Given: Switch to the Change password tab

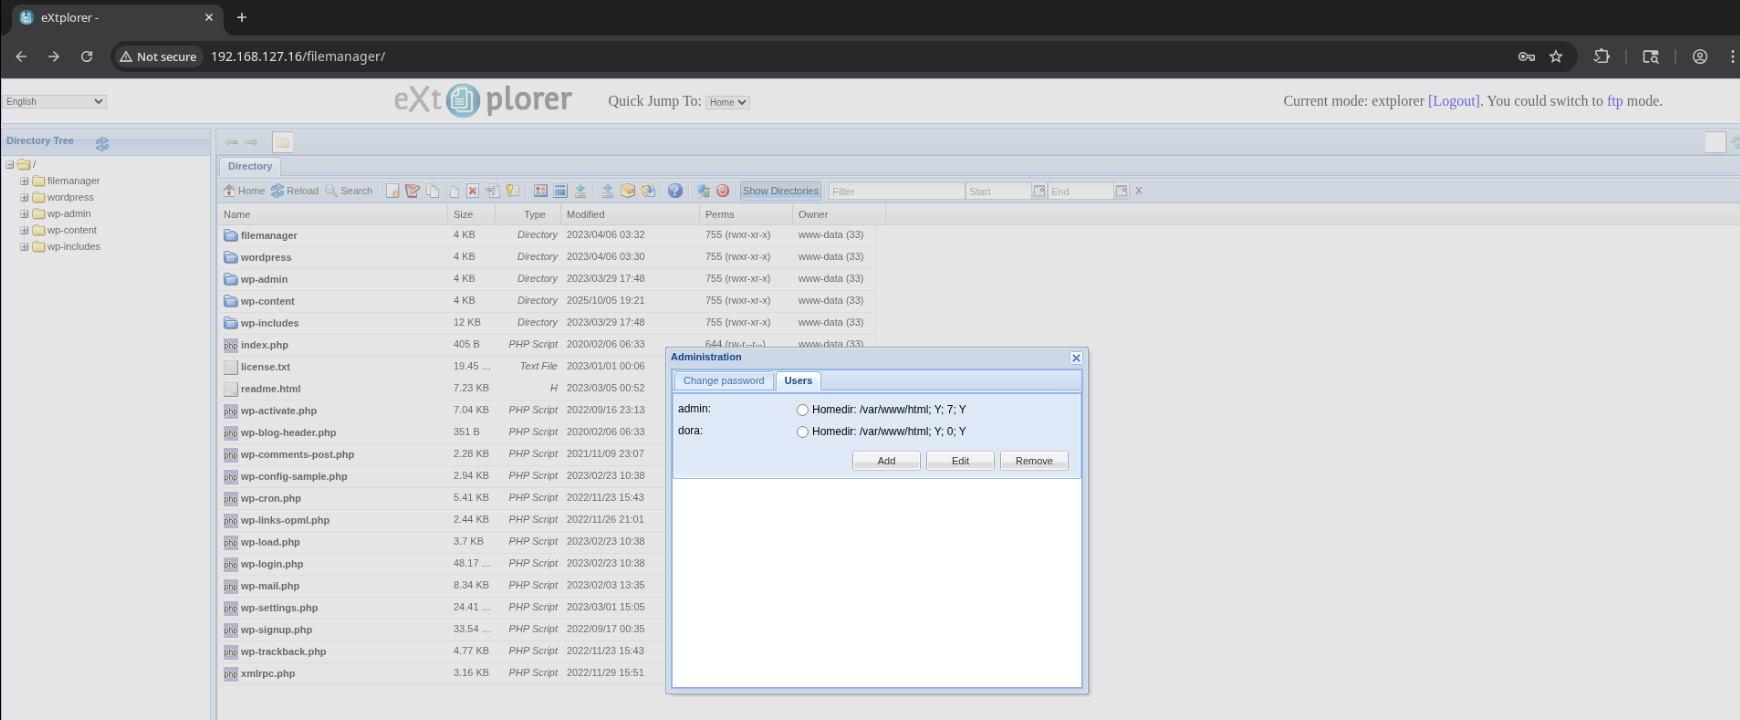Looking at the screenshot, I should pos(723,381).
